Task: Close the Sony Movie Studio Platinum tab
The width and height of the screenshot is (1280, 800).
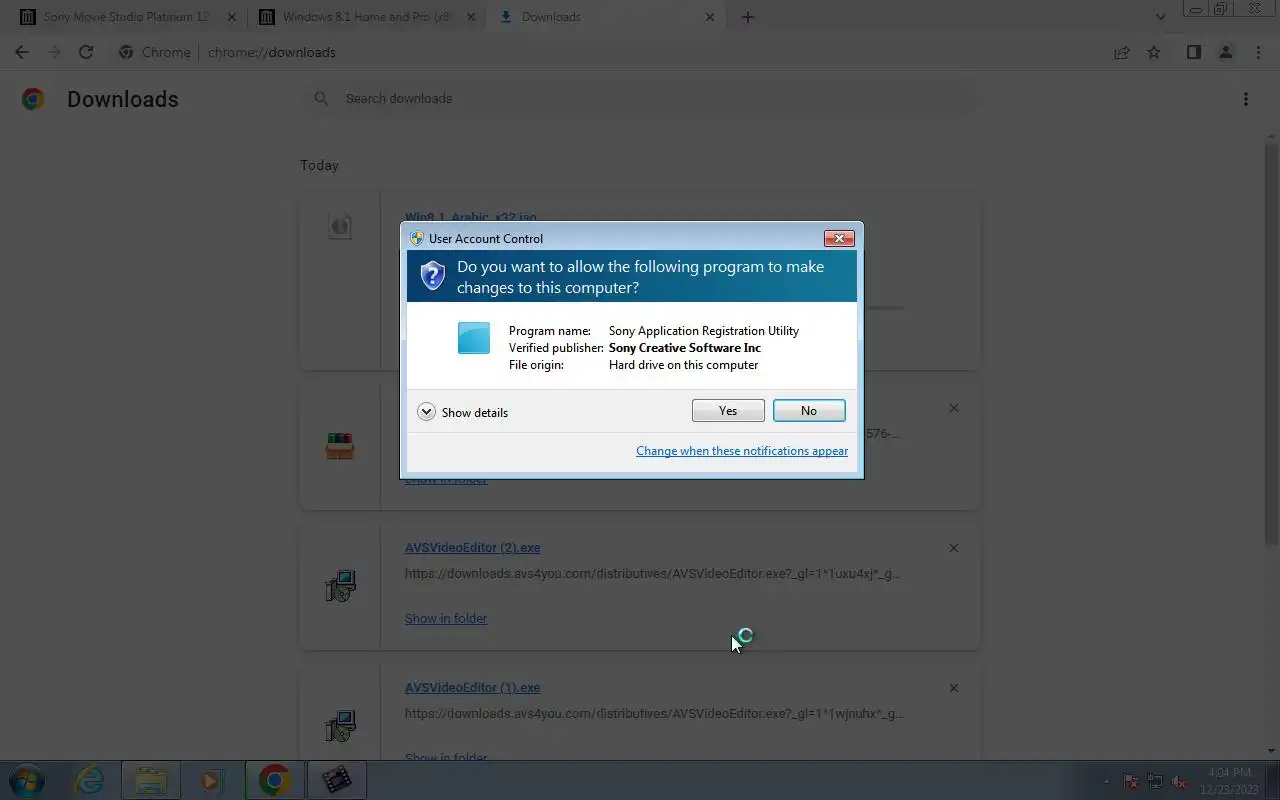Action: click(x=231, y=17)
